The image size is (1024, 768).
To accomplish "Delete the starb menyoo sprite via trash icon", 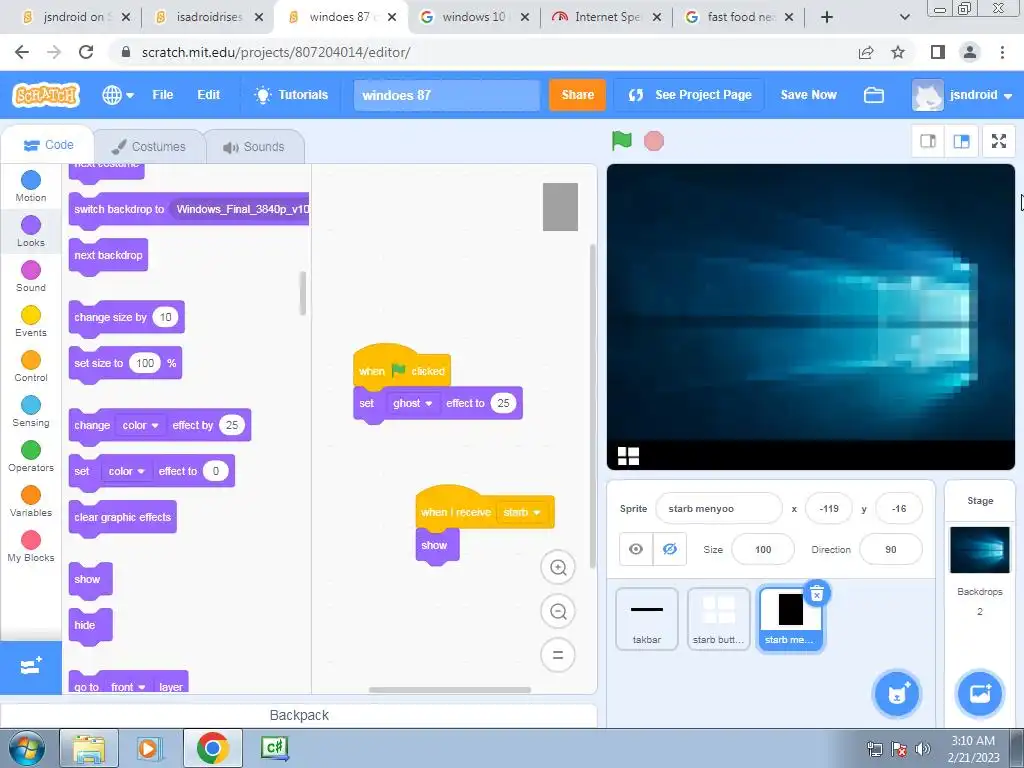I will click(816, 593).
